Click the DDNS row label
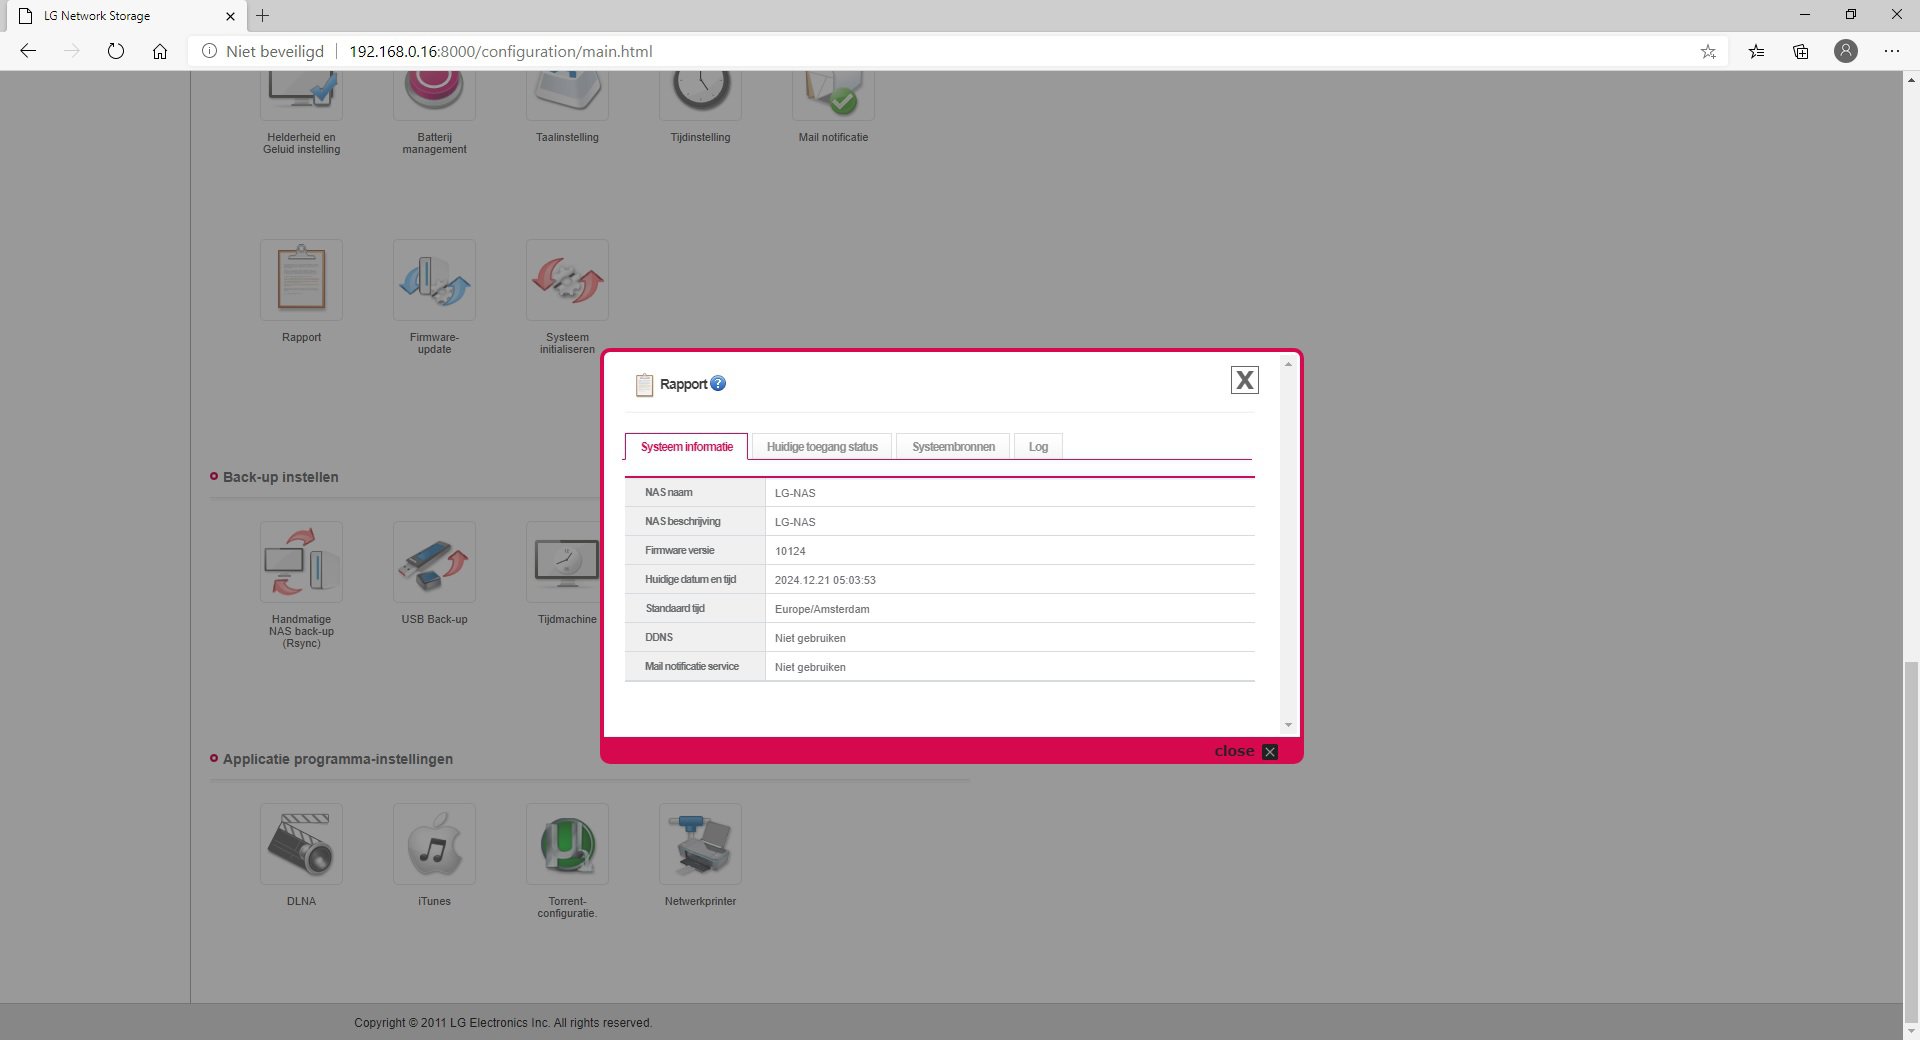 point(659,637)
